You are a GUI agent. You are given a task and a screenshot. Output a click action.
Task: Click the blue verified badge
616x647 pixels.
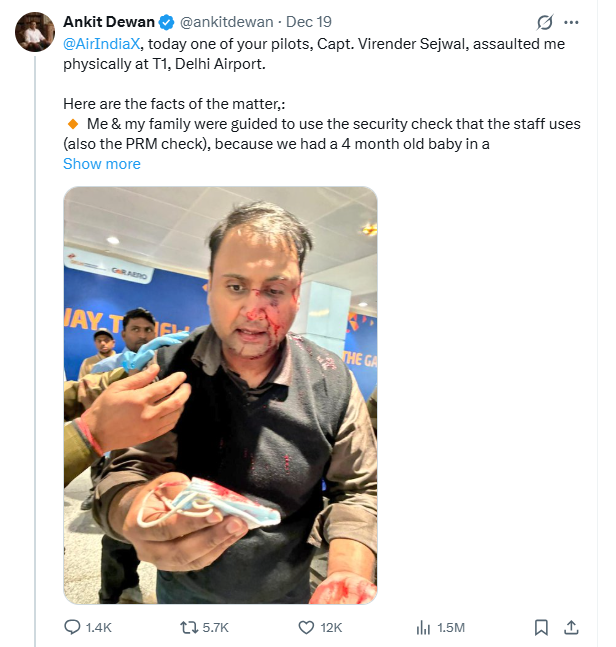point(166,22)
